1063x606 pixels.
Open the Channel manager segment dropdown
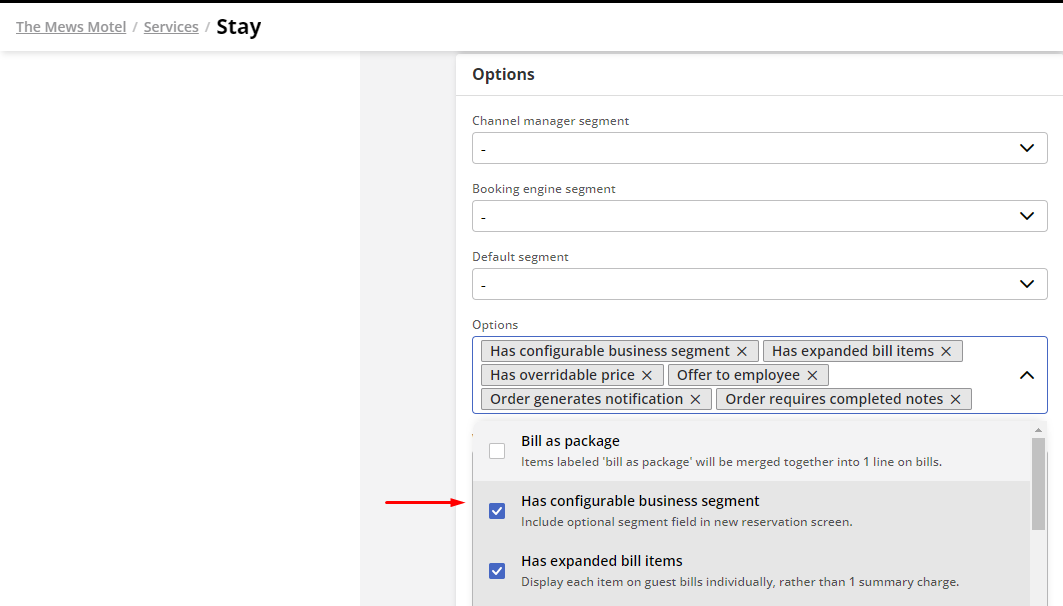tap(759, 147)
